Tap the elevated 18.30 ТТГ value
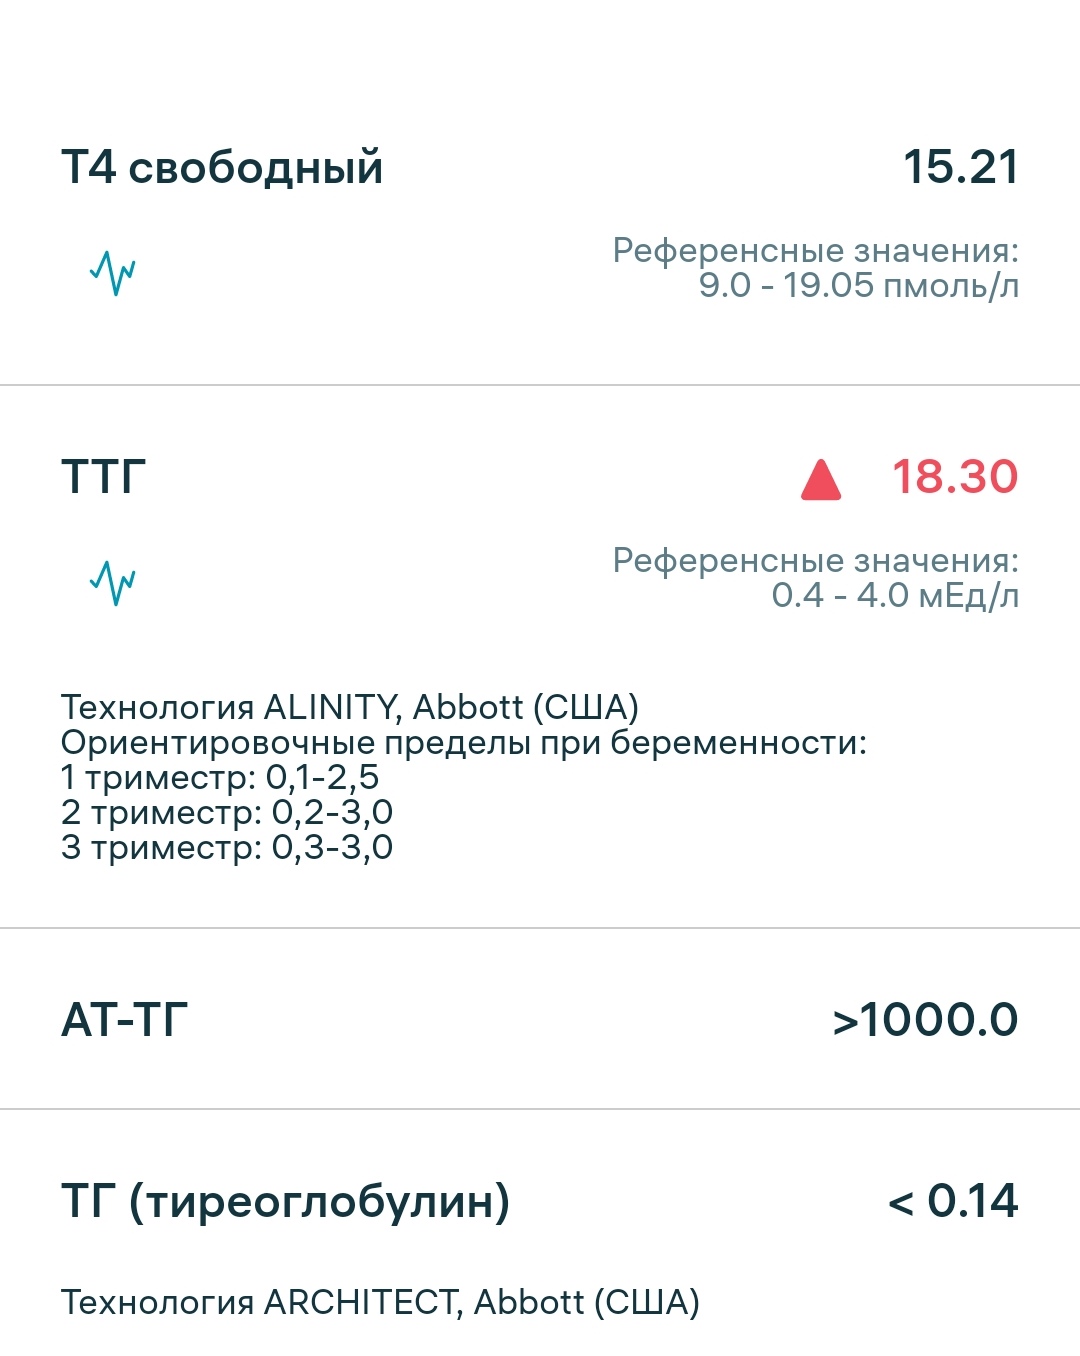Viewport: 1080px width, 1356px height. (x=955, y=477)
